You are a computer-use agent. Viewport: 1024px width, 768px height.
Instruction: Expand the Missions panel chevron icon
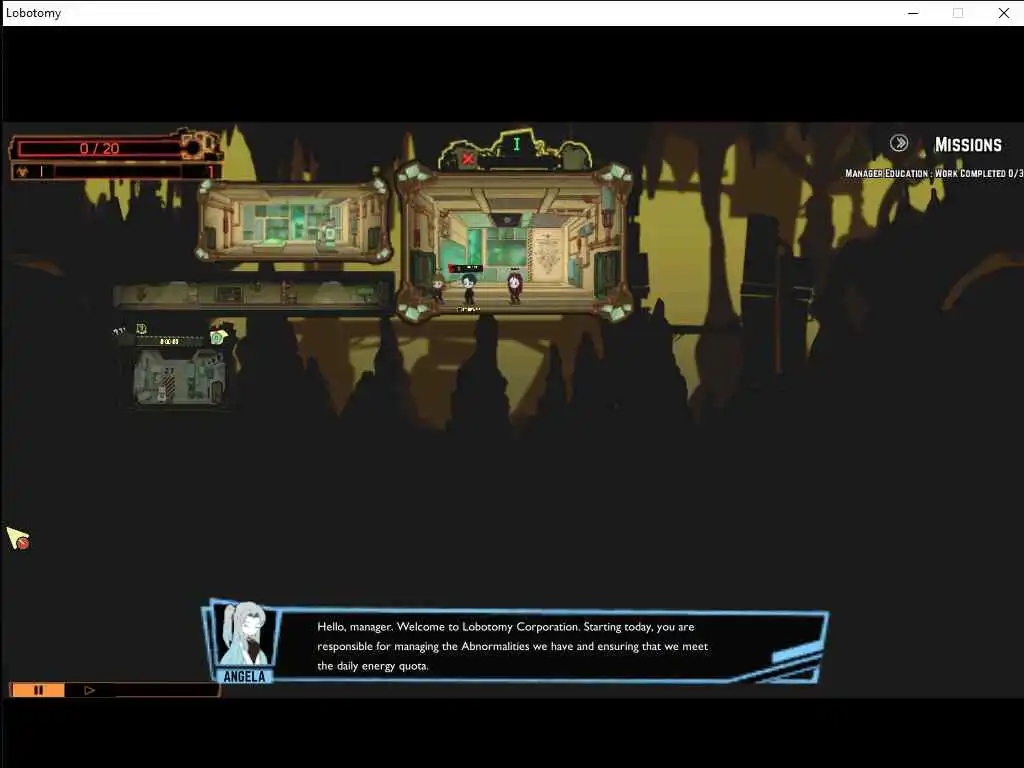point(899,143)
